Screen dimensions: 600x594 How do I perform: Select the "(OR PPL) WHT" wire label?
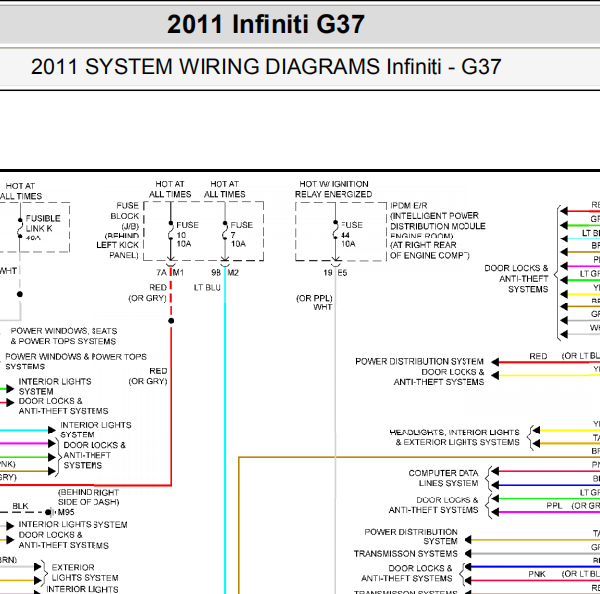[x=314, y=302]
